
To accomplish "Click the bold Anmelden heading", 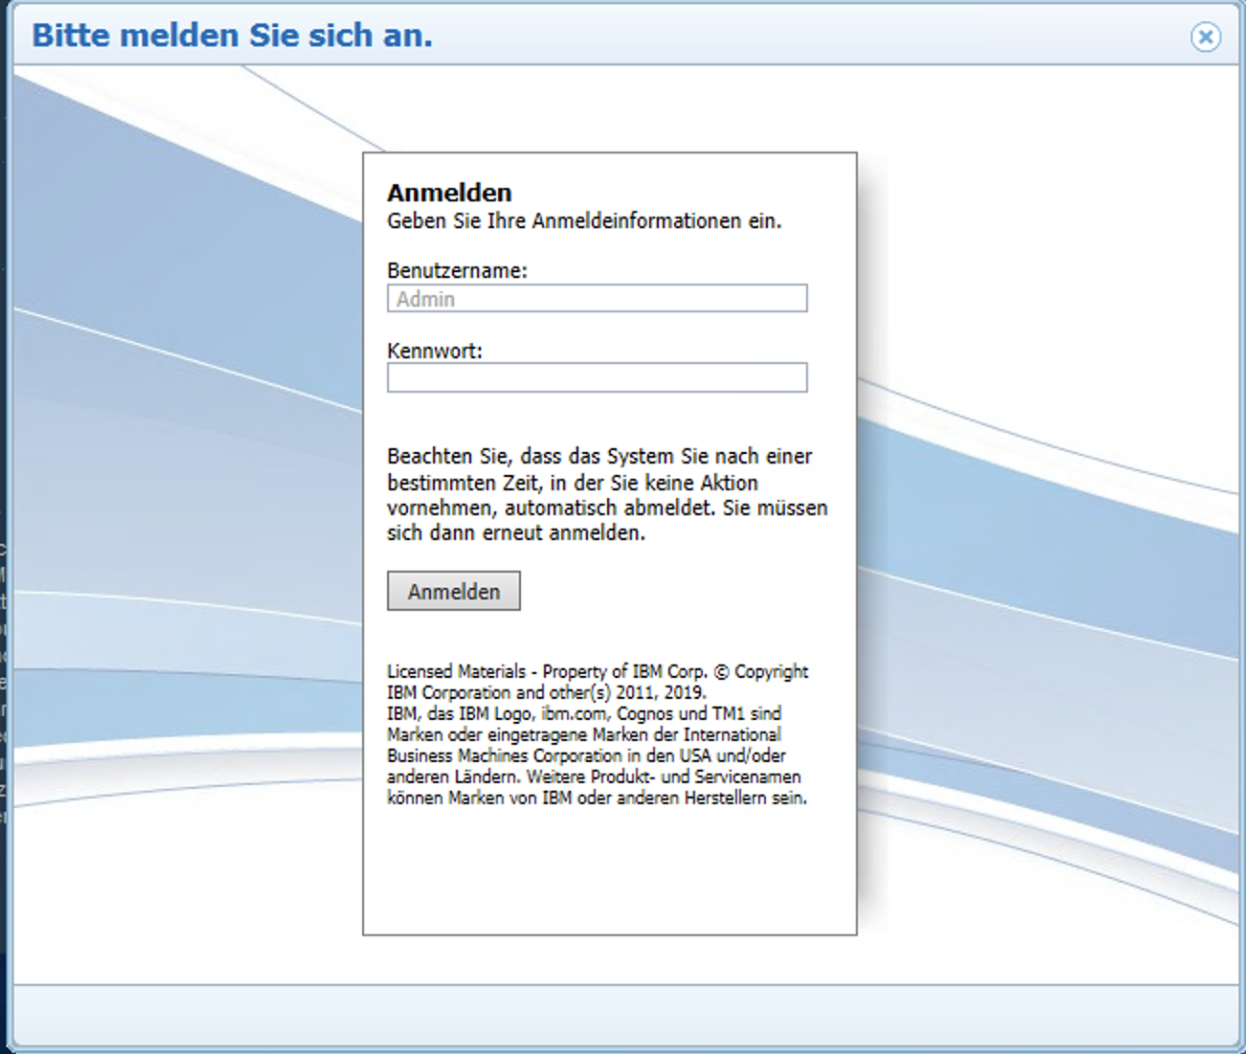I will click(449, 192).
